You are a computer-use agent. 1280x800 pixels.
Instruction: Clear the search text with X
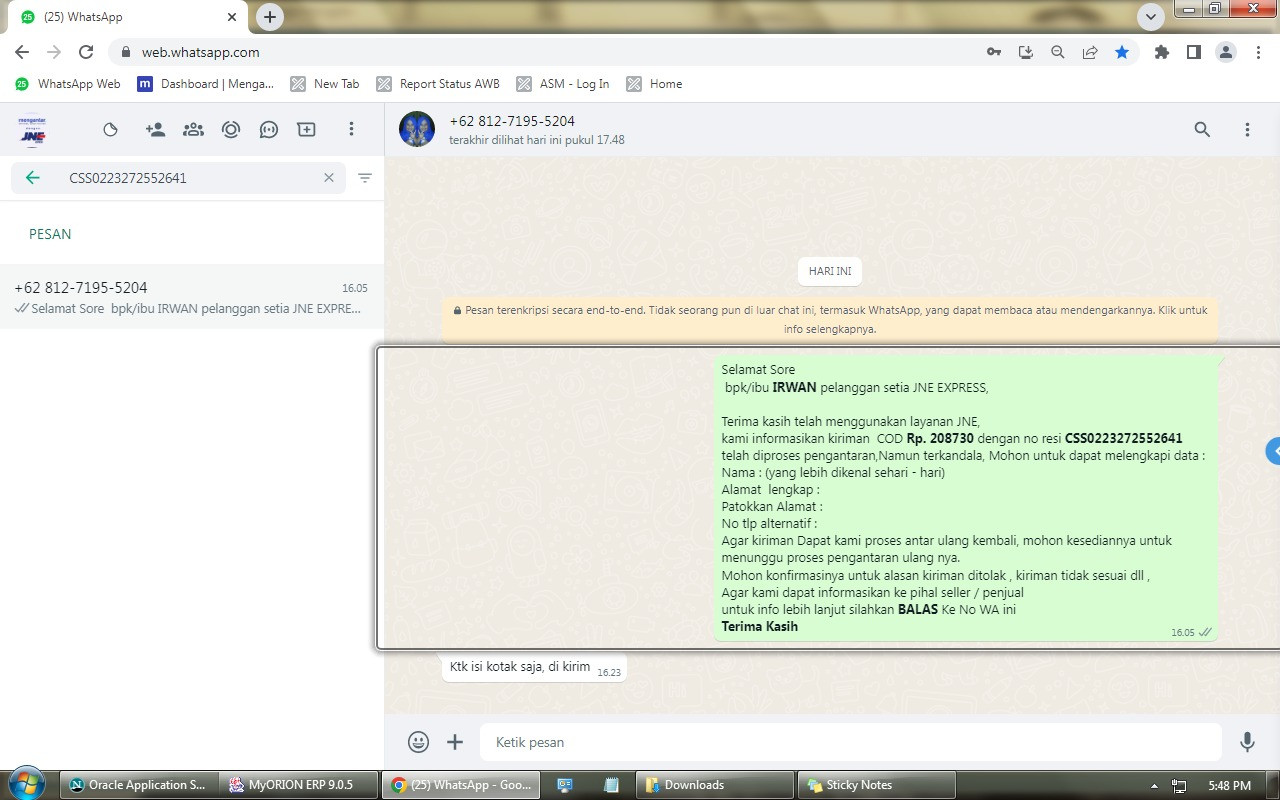point(329,178)
